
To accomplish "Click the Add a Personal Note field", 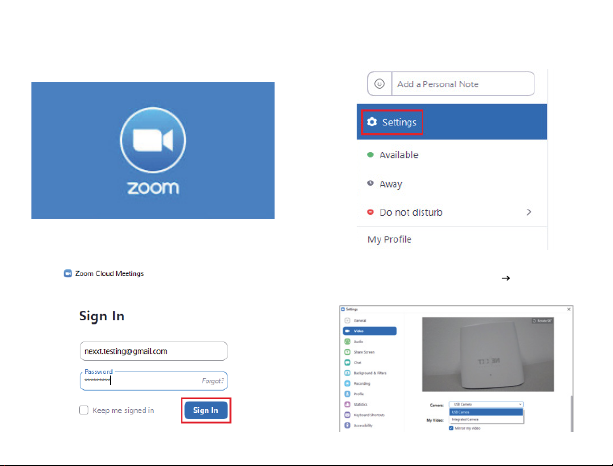I will click(x=463, y=84).
